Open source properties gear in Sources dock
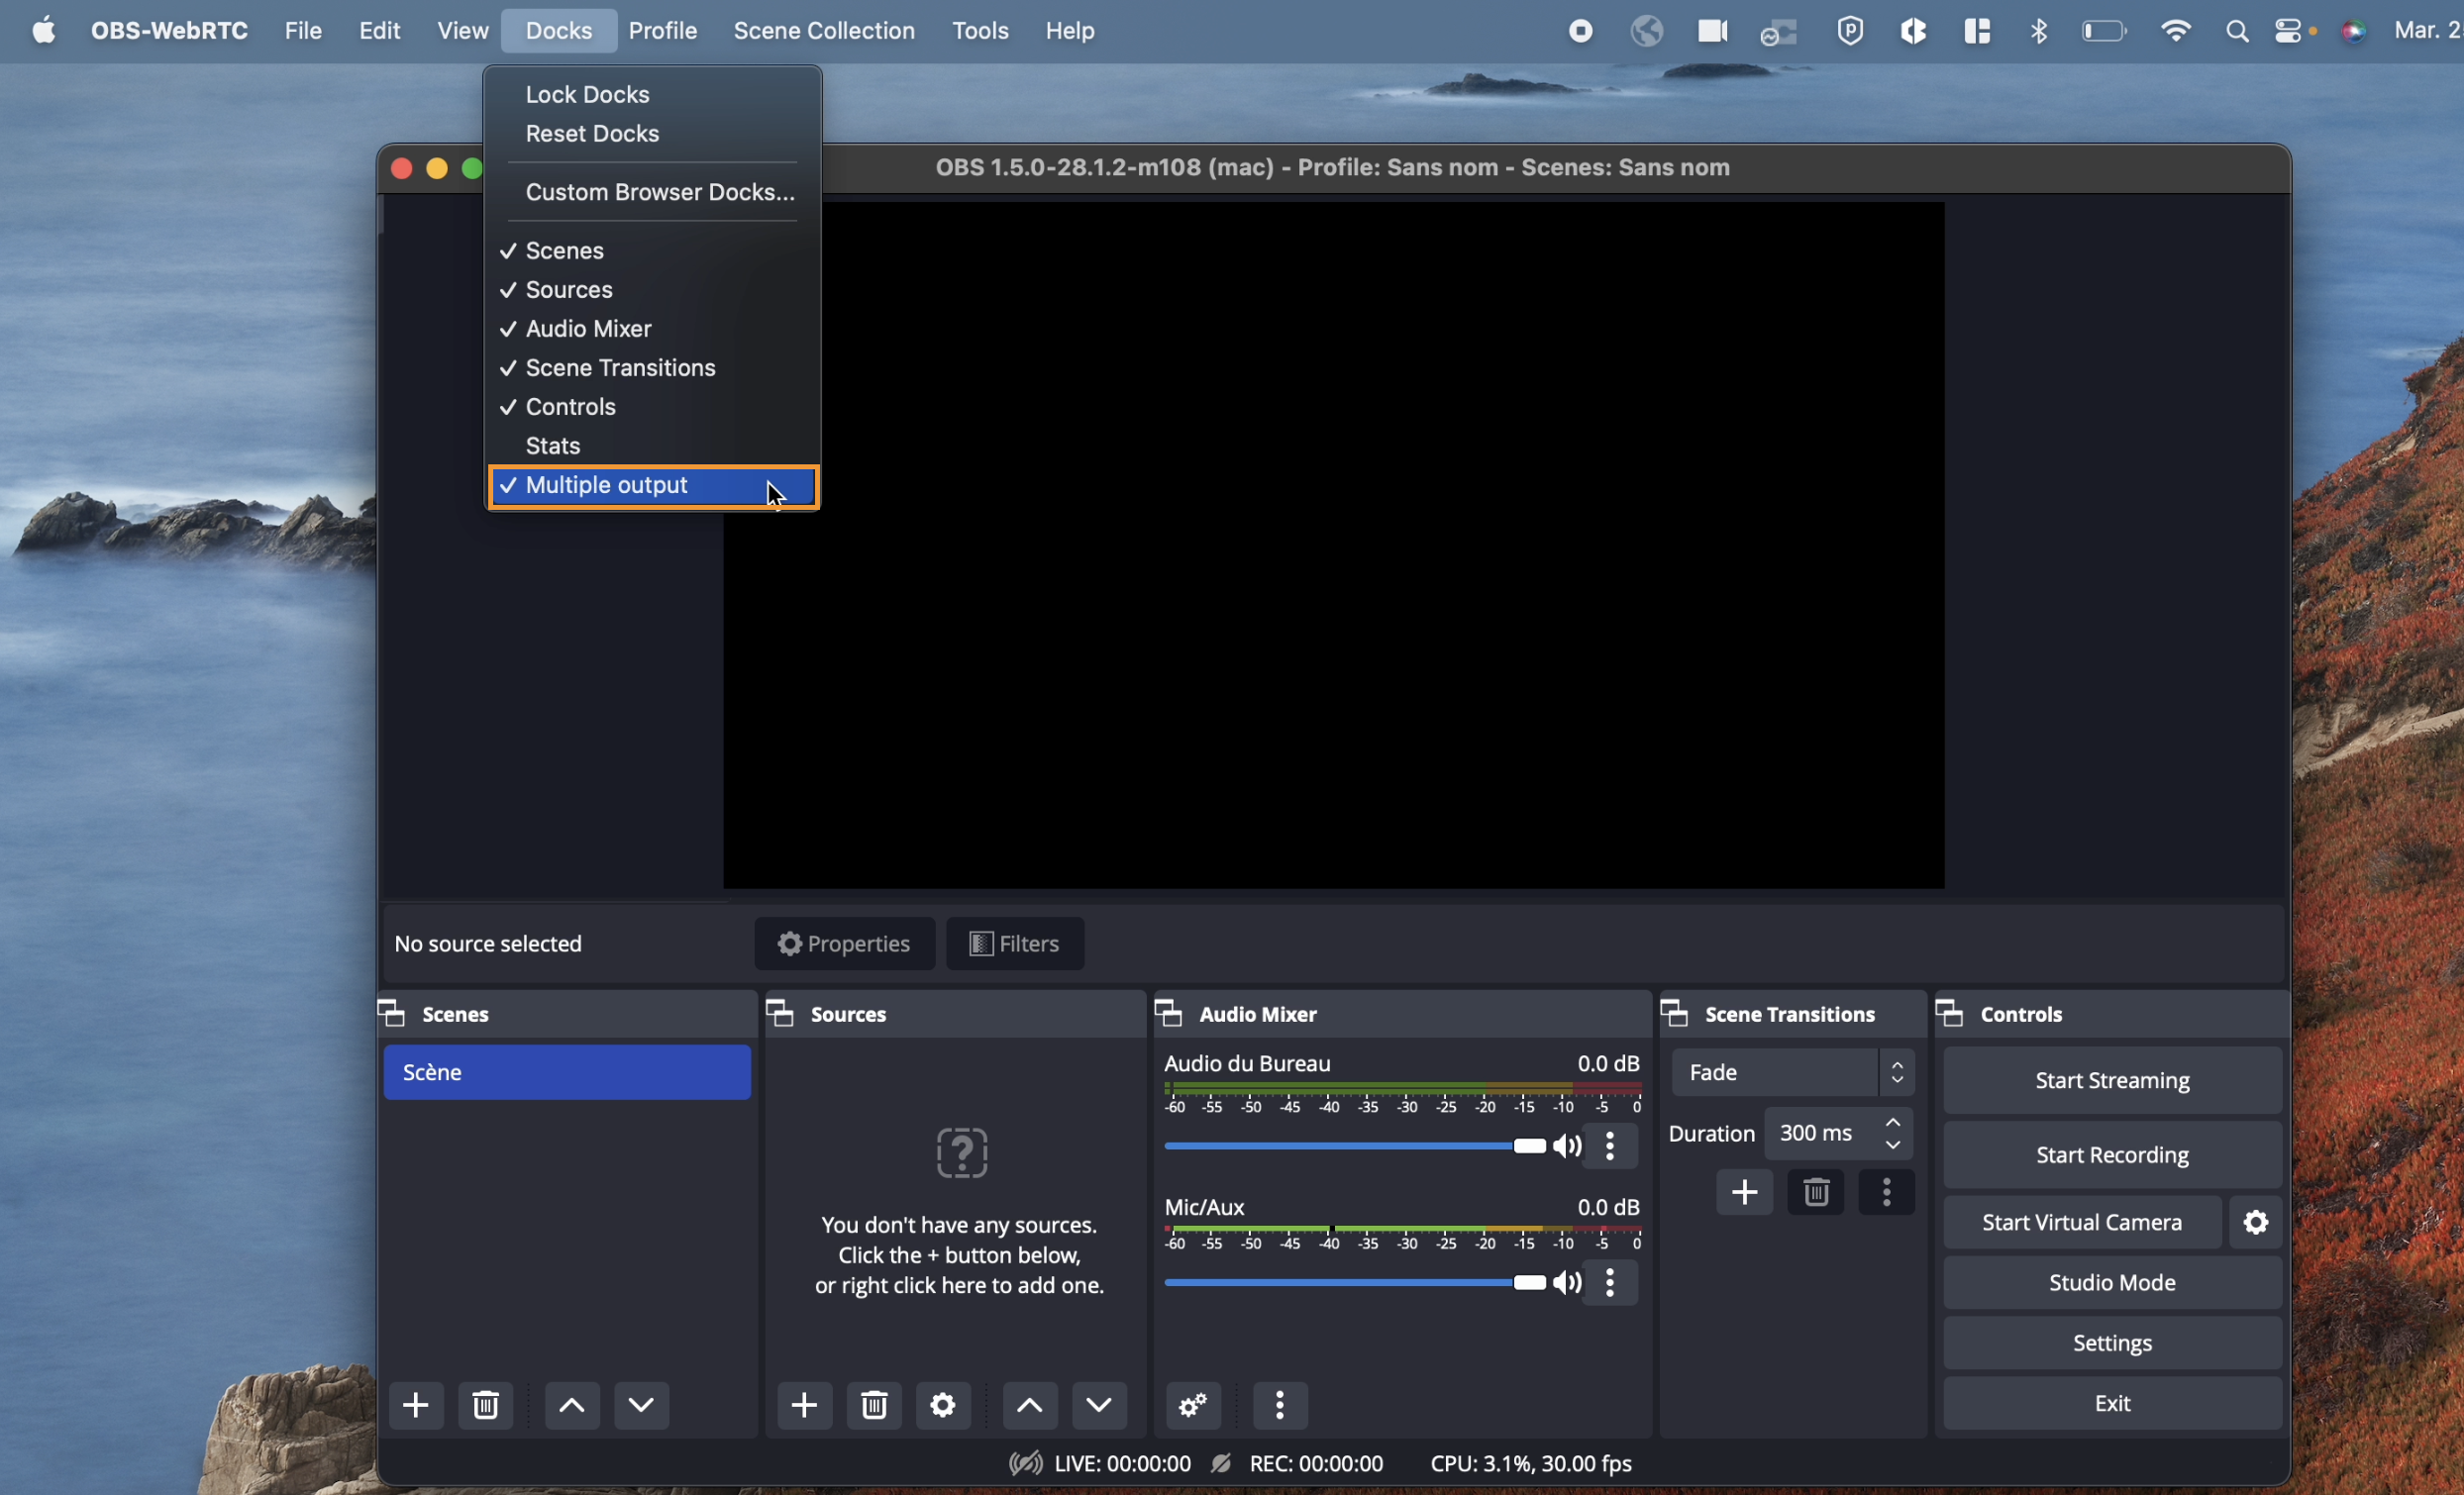Viewport: 2464px width, 1495px height. tap(943, 1405)
